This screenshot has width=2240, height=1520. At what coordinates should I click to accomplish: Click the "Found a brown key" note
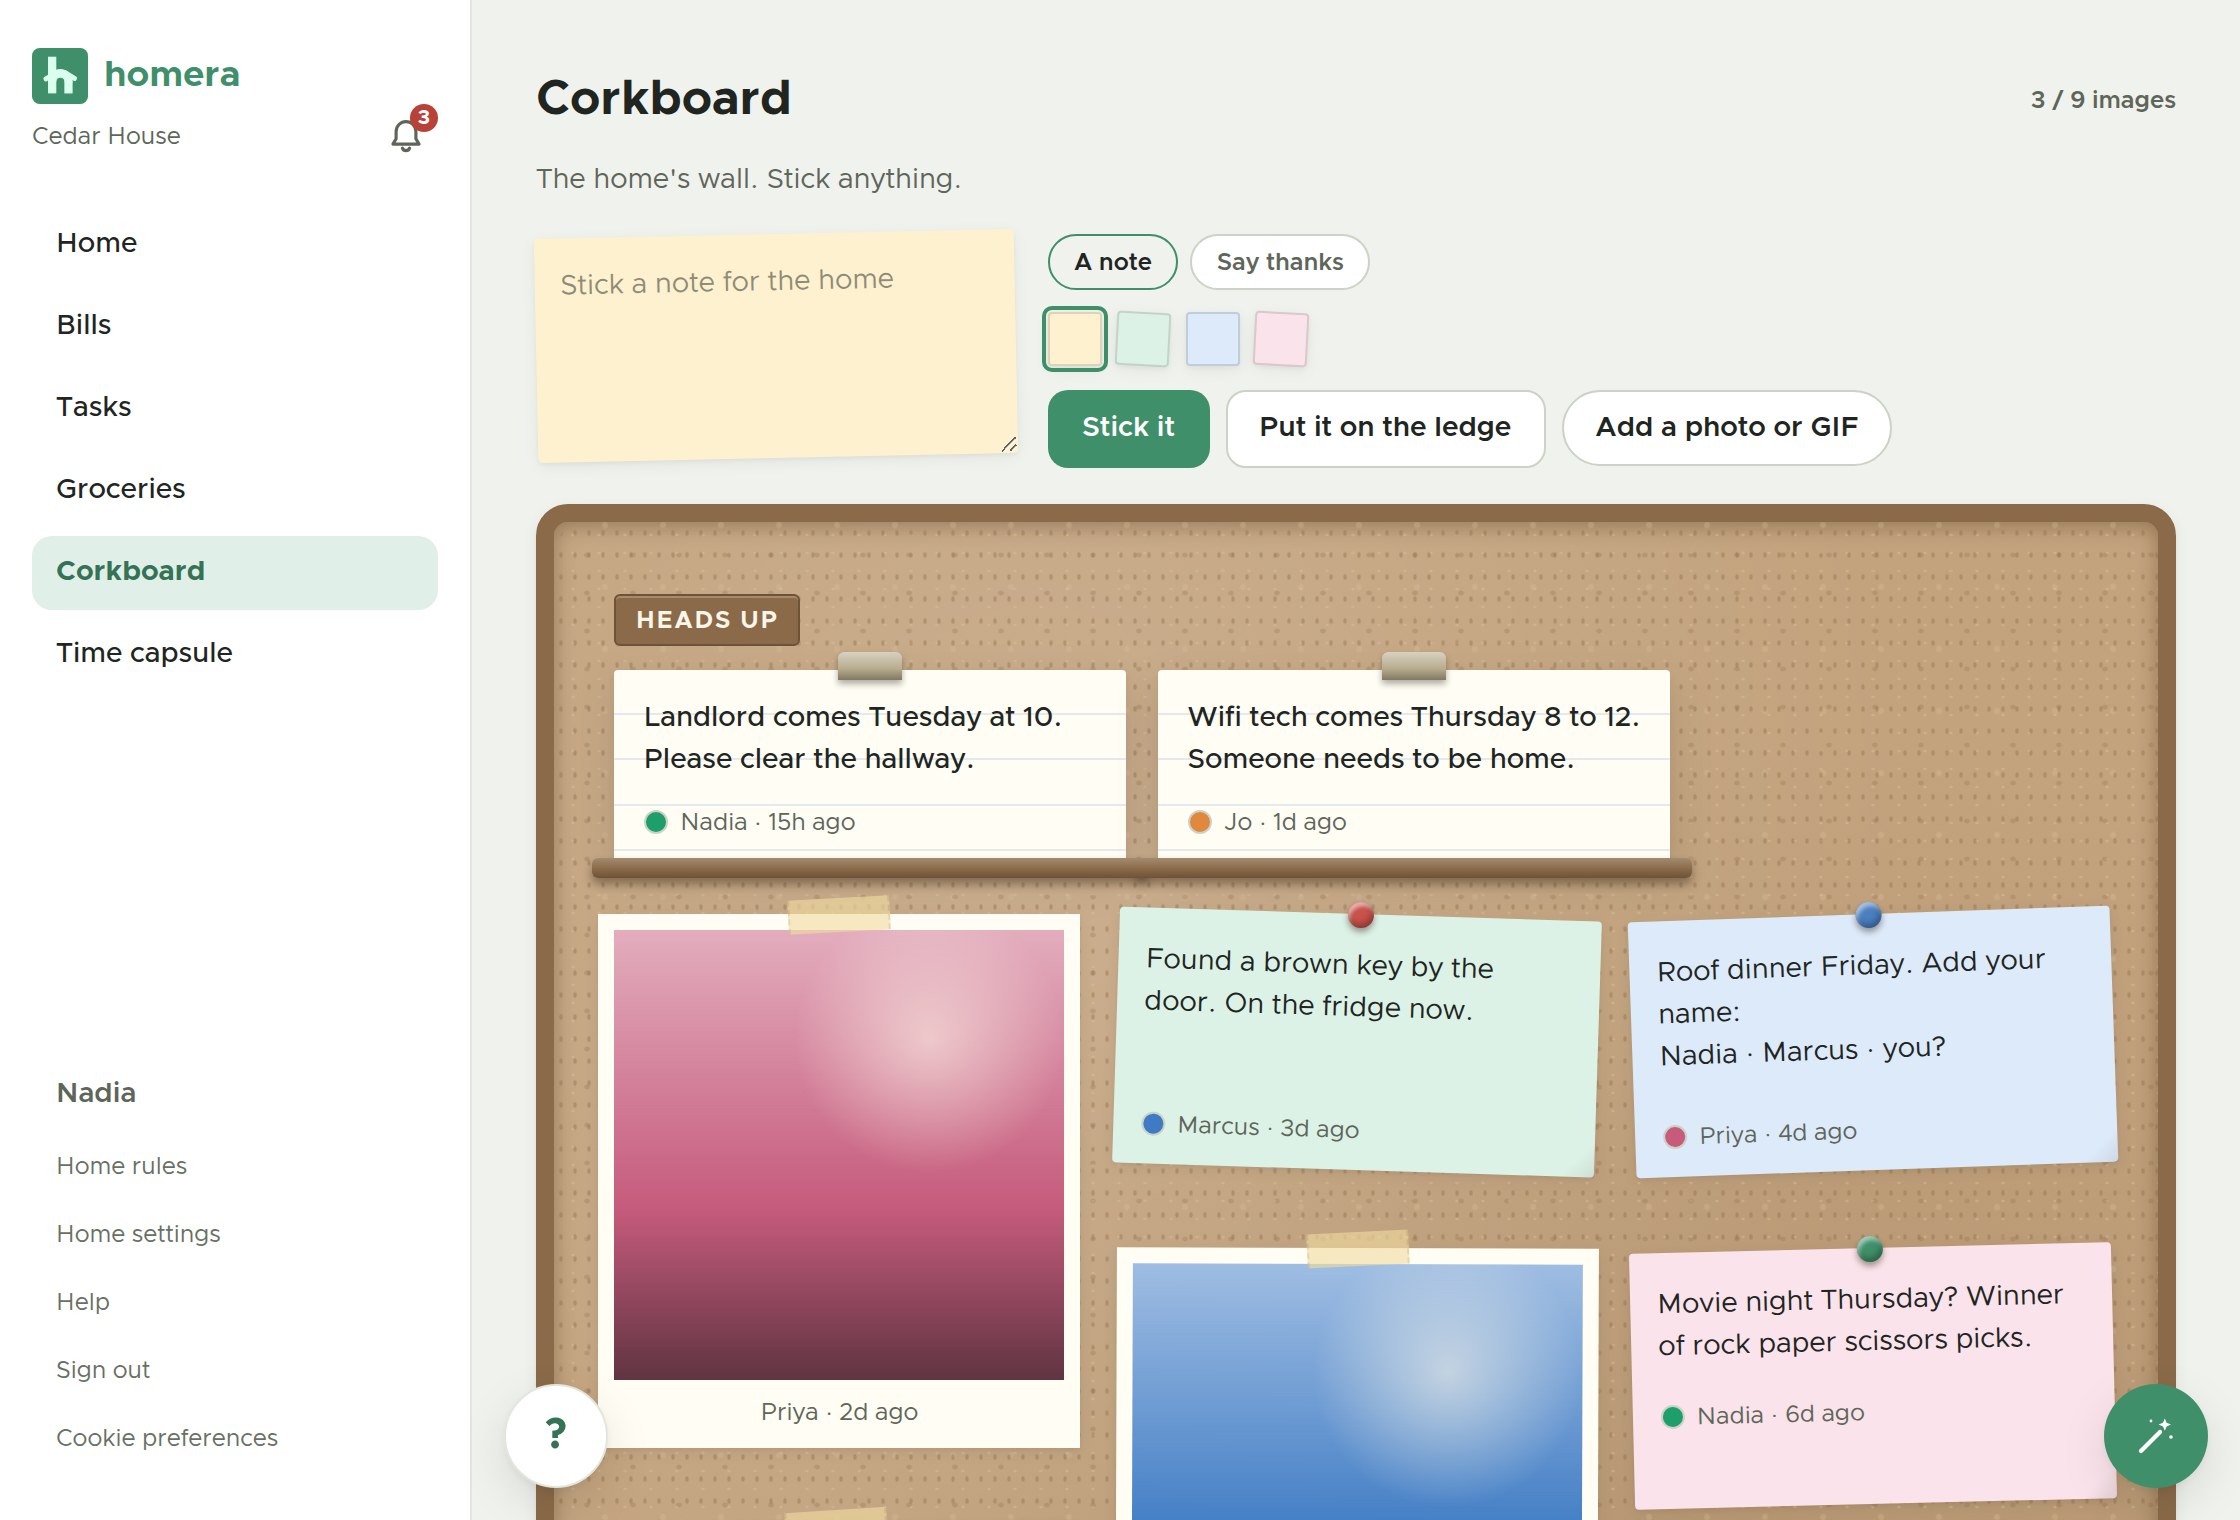pyautogui.click(x=1356, y=1042)
